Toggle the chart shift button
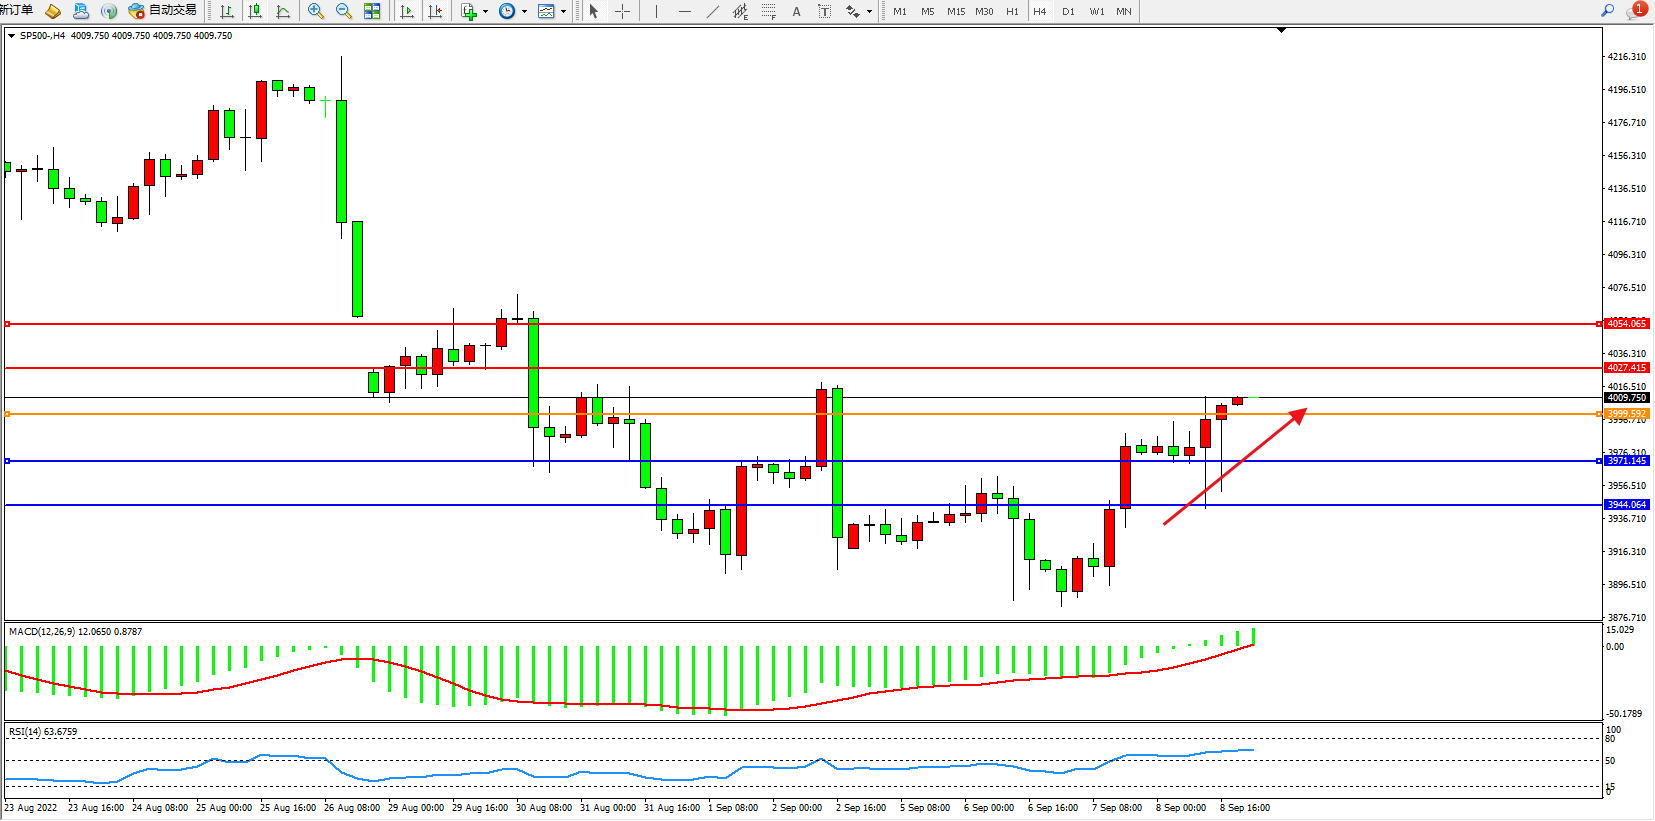This screenshot has width=1655, height=821. [435, 11]
